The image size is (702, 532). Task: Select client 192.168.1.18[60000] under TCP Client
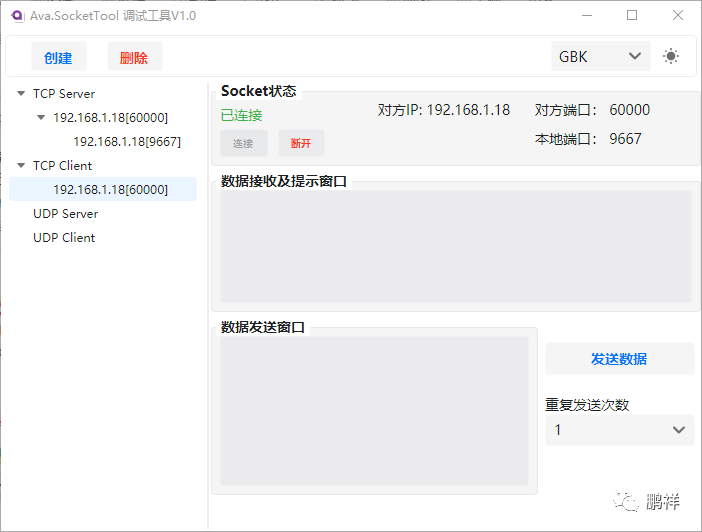(103, 189)
